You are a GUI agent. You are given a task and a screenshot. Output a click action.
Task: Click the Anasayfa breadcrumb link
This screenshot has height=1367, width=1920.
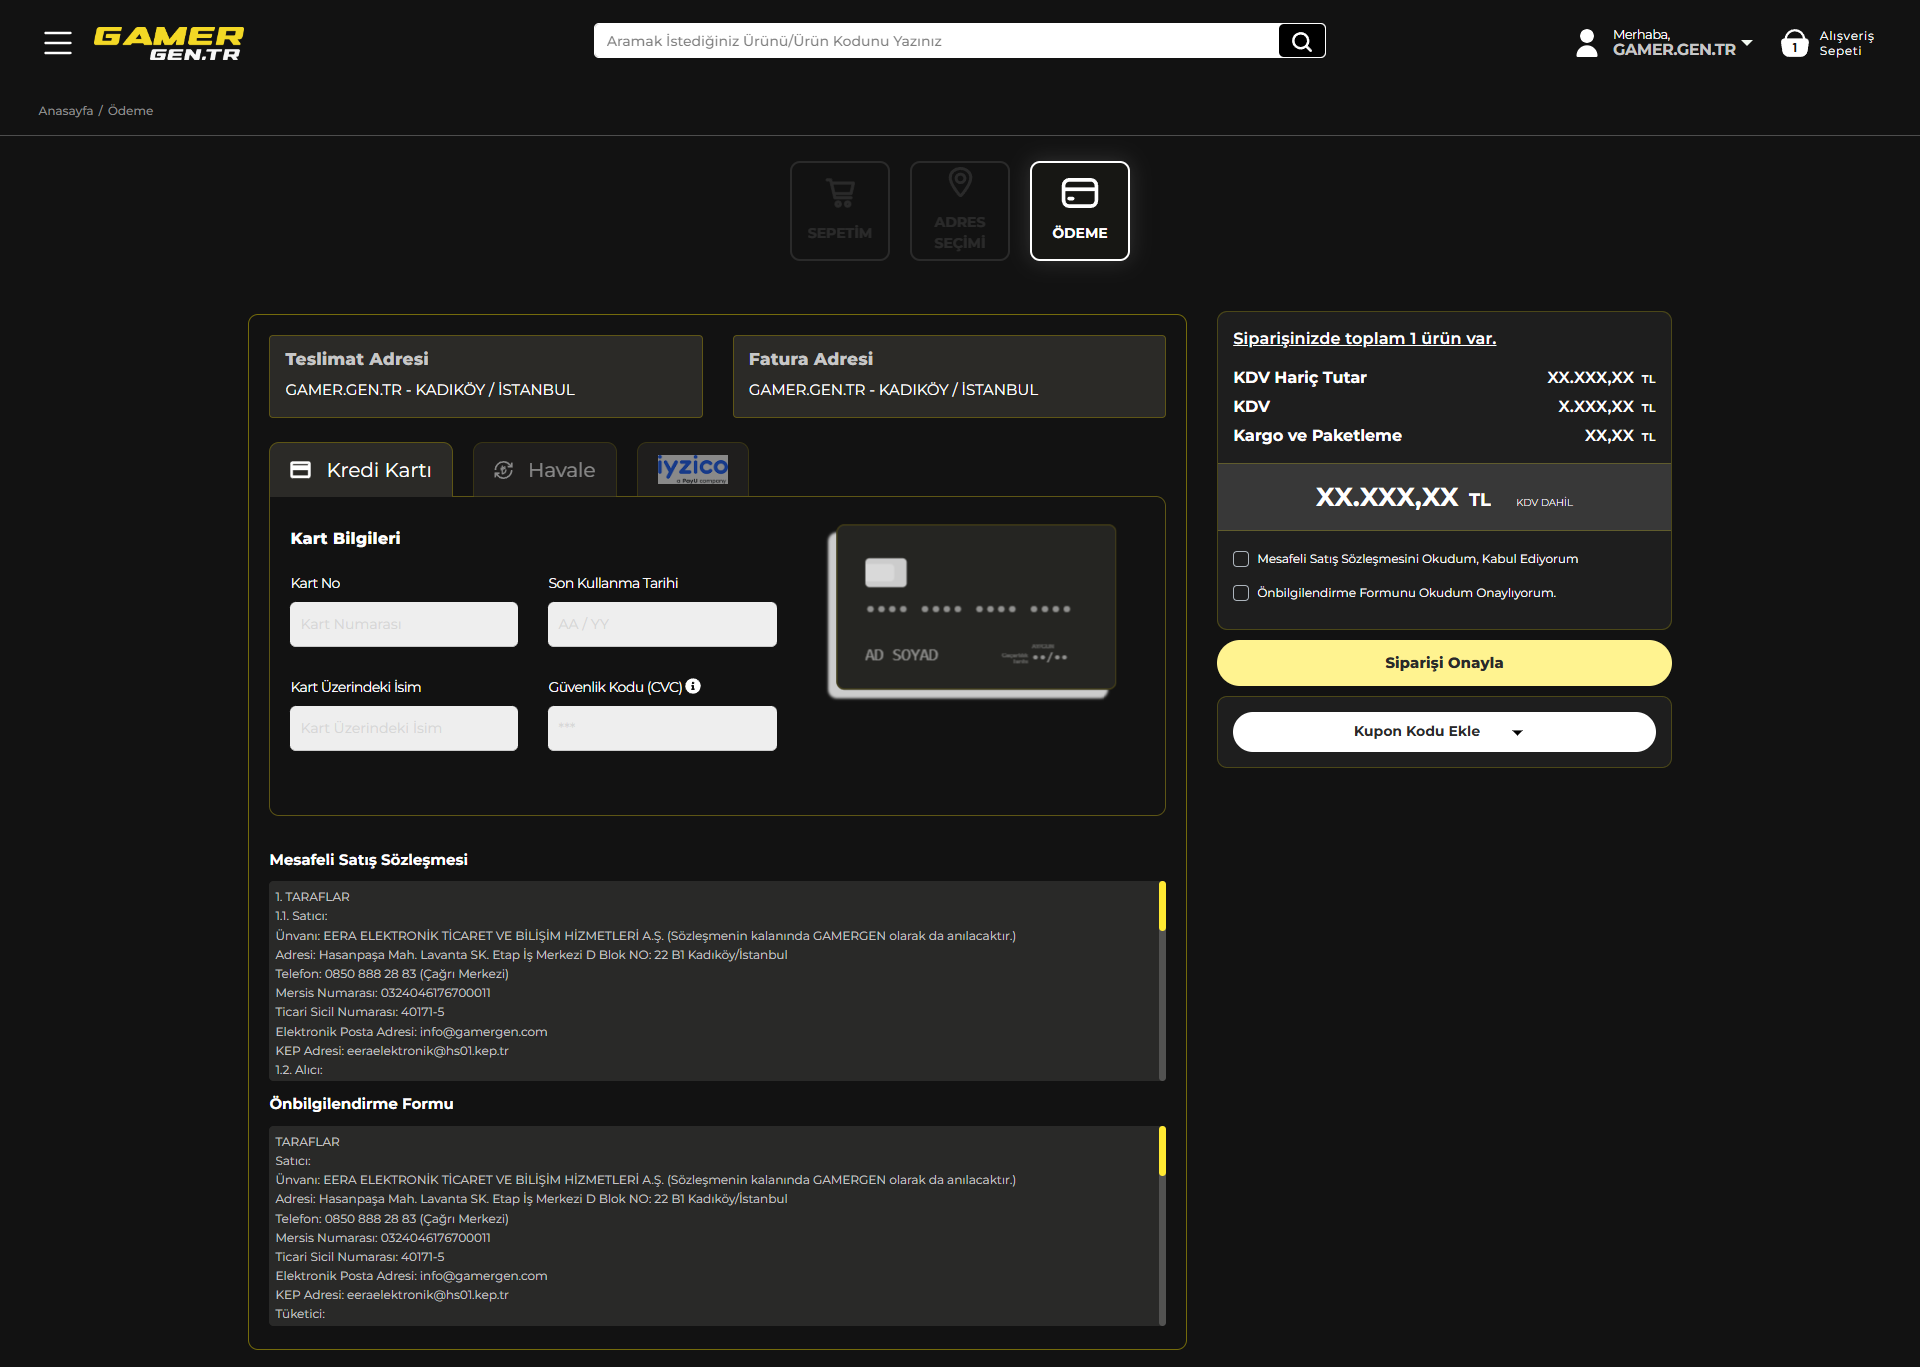(x=65, y=111)
